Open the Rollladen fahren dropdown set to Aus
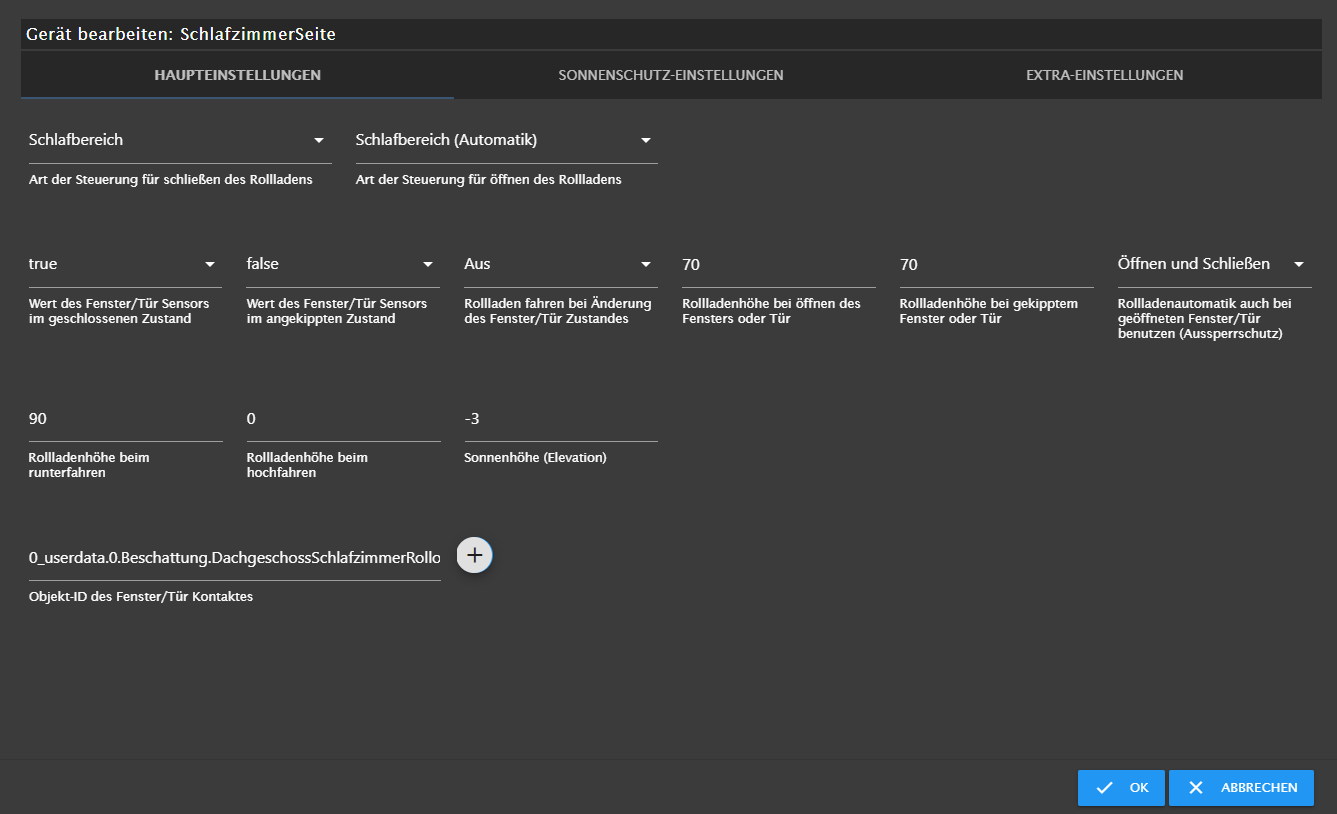The height and width of the screenshot is (814, 1337). [x=559, y=265]
